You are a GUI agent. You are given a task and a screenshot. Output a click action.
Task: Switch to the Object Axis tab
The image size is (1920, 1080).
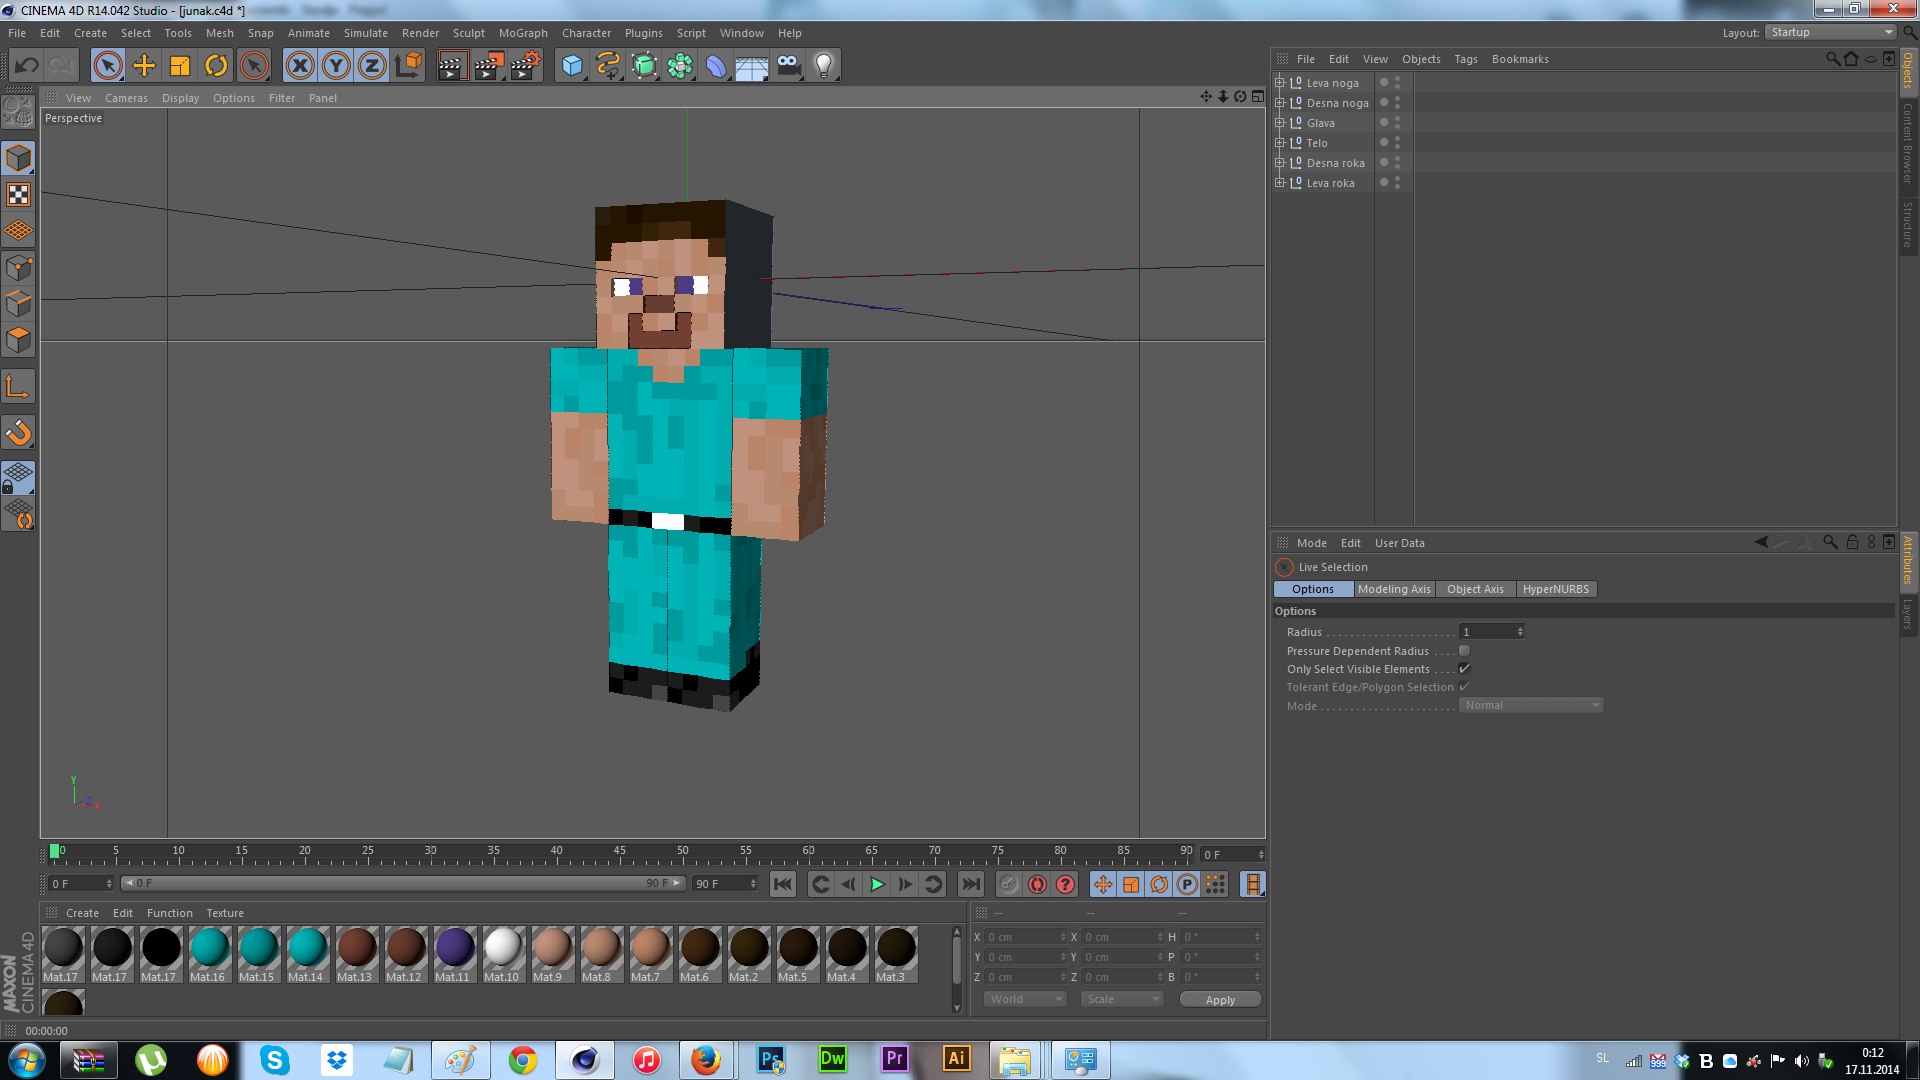point(1475,589)
